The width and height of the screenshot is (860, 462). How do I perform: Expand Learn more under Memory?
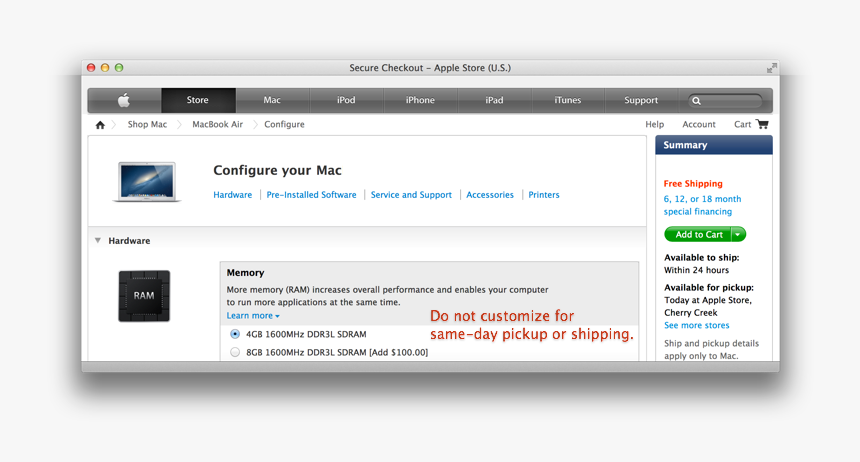point(253,315)
